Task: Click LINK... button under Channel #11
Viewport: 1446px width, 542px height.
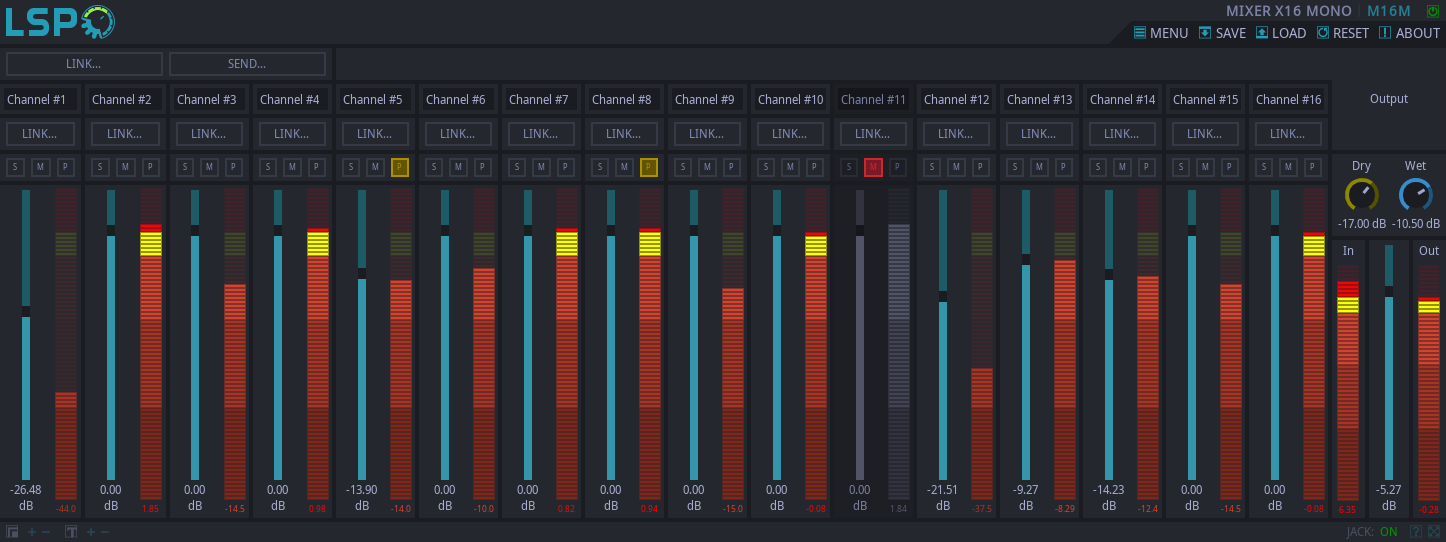Action: coord(872,133)
